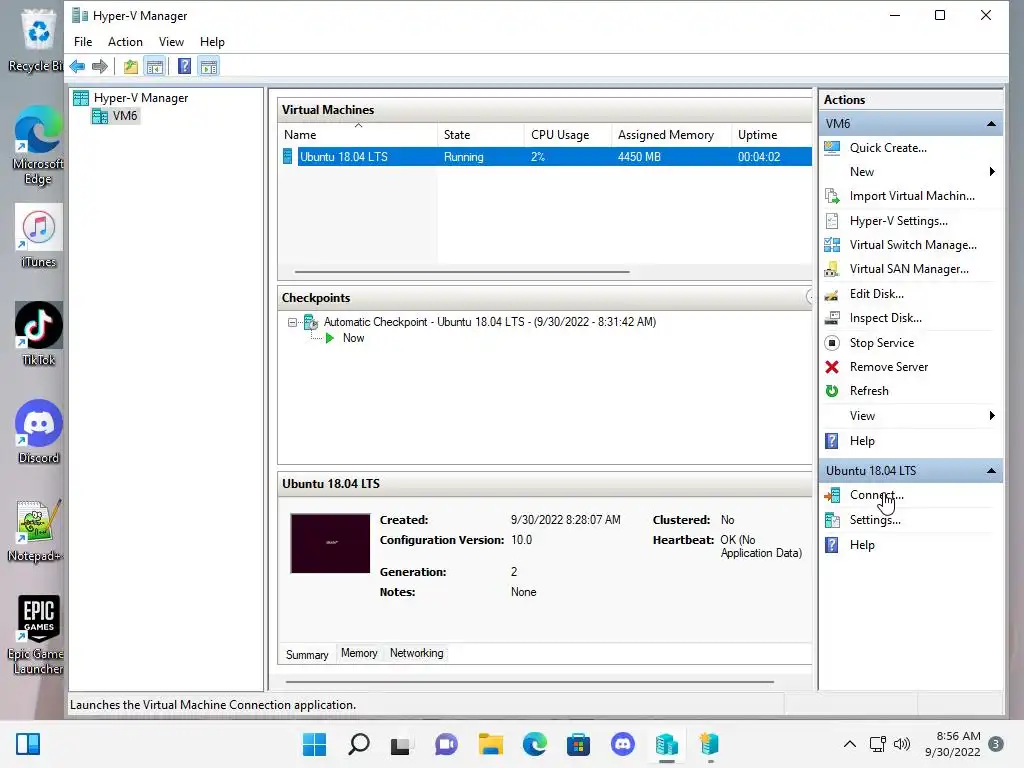Image resolution: width=1024 pixels, height=768 pixels.
Task: Click the Edit Disk icon
Action: [x=832, y=294]
